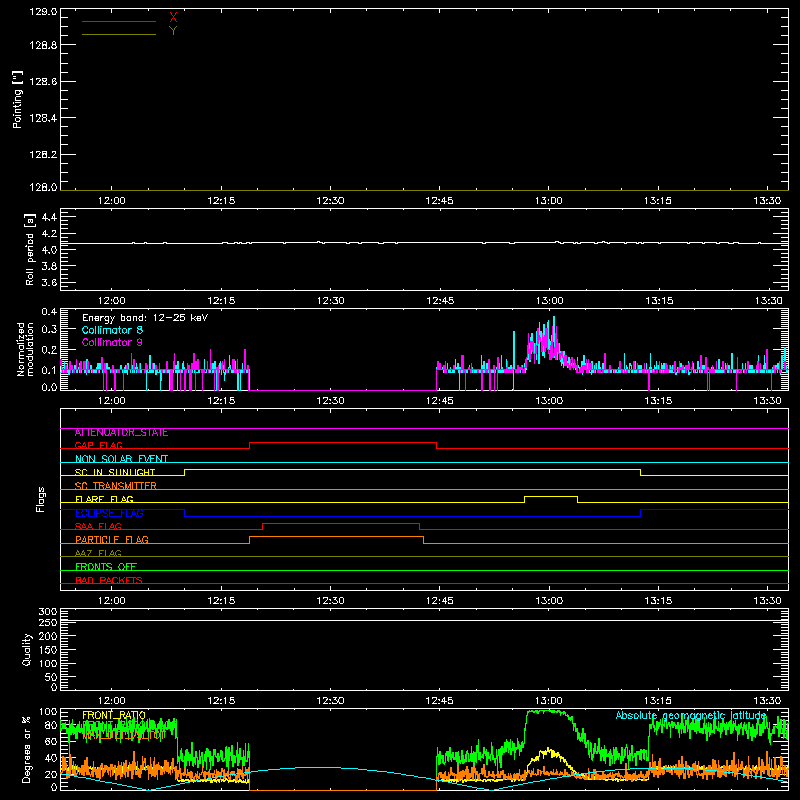Click the FRONTS_OFF flag label

click(106, 567)
